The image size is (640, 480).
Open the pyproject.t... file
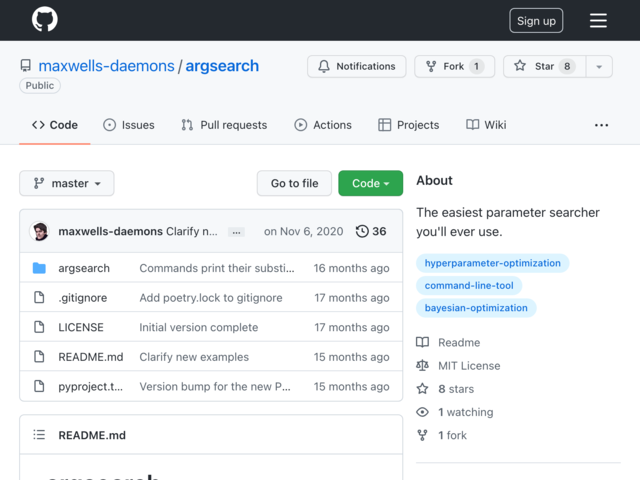coord(91,387)
